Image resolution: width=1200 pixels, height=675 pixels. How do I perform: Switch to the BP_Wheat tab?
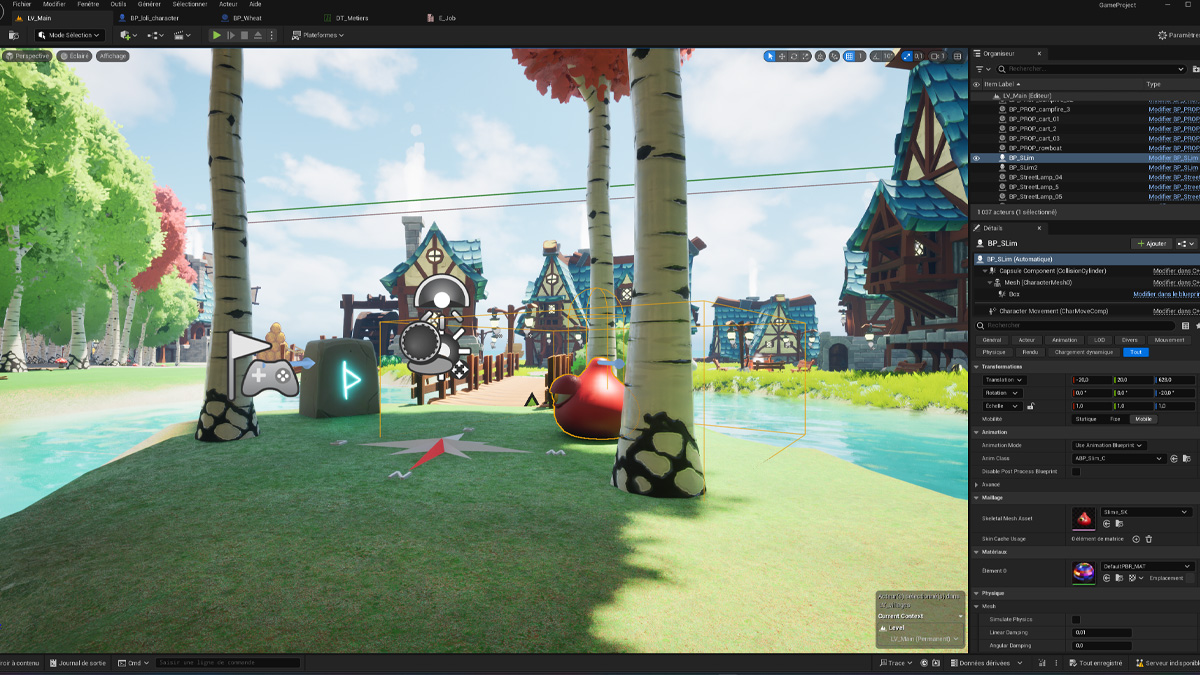pyautogui.click(x=246, y=18)
